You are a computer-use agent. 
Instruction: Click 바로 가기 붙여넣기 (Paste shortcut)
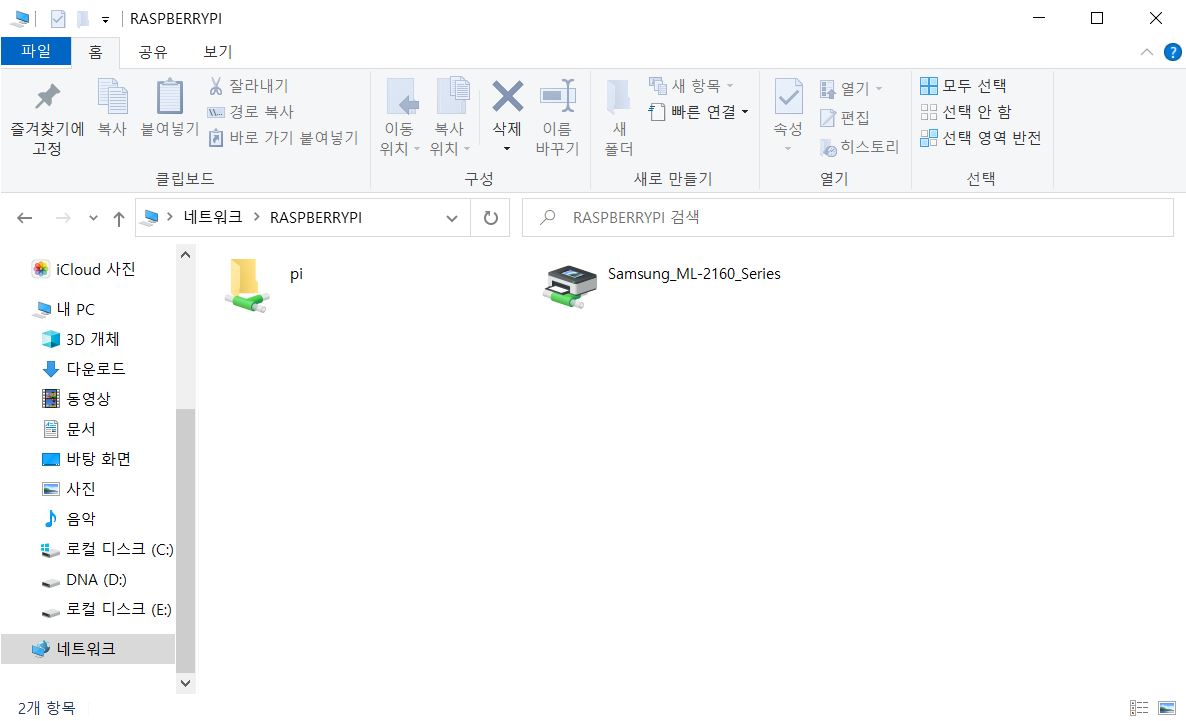click(x=283, y=138)
